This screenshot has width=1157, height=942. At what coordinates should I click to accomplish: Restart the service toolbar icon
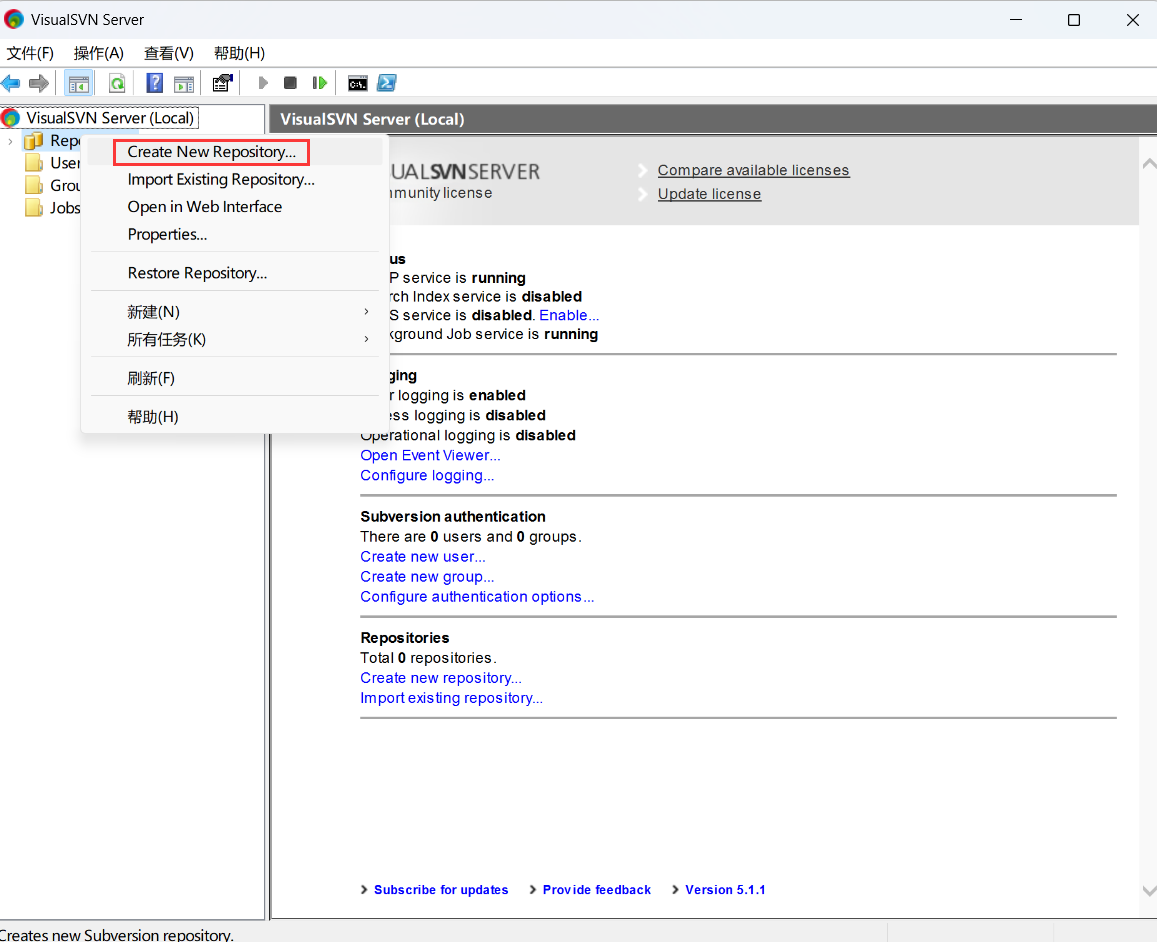(319, 83)
